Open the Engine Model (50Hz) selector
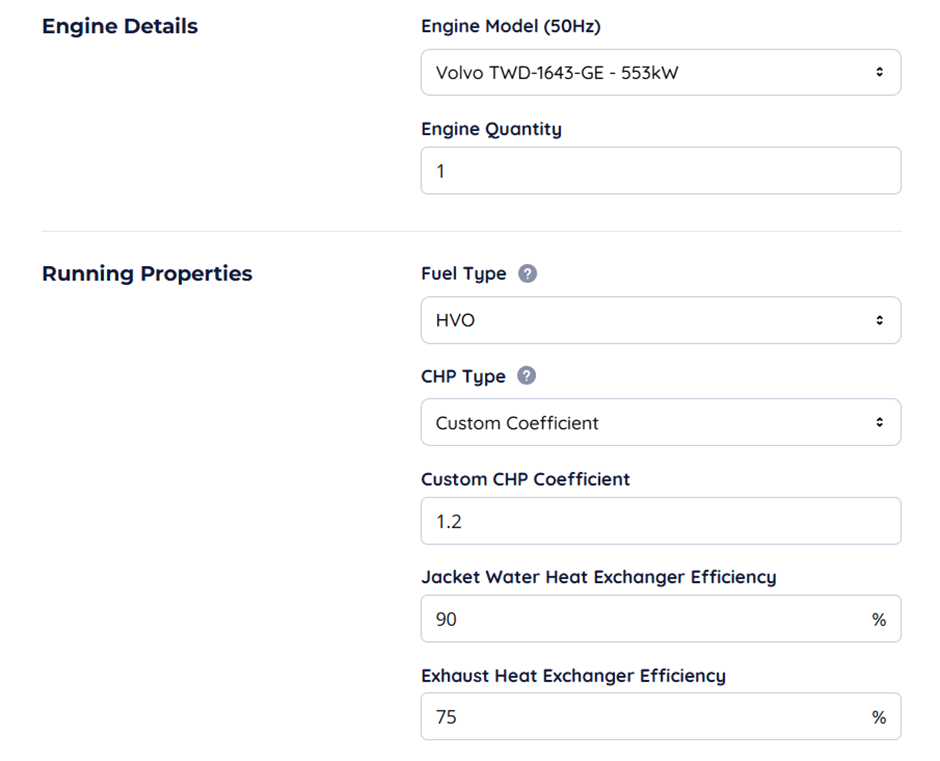The width and height of the screenshot is (940, 761). pyautogui.click(x=660, y=71)
